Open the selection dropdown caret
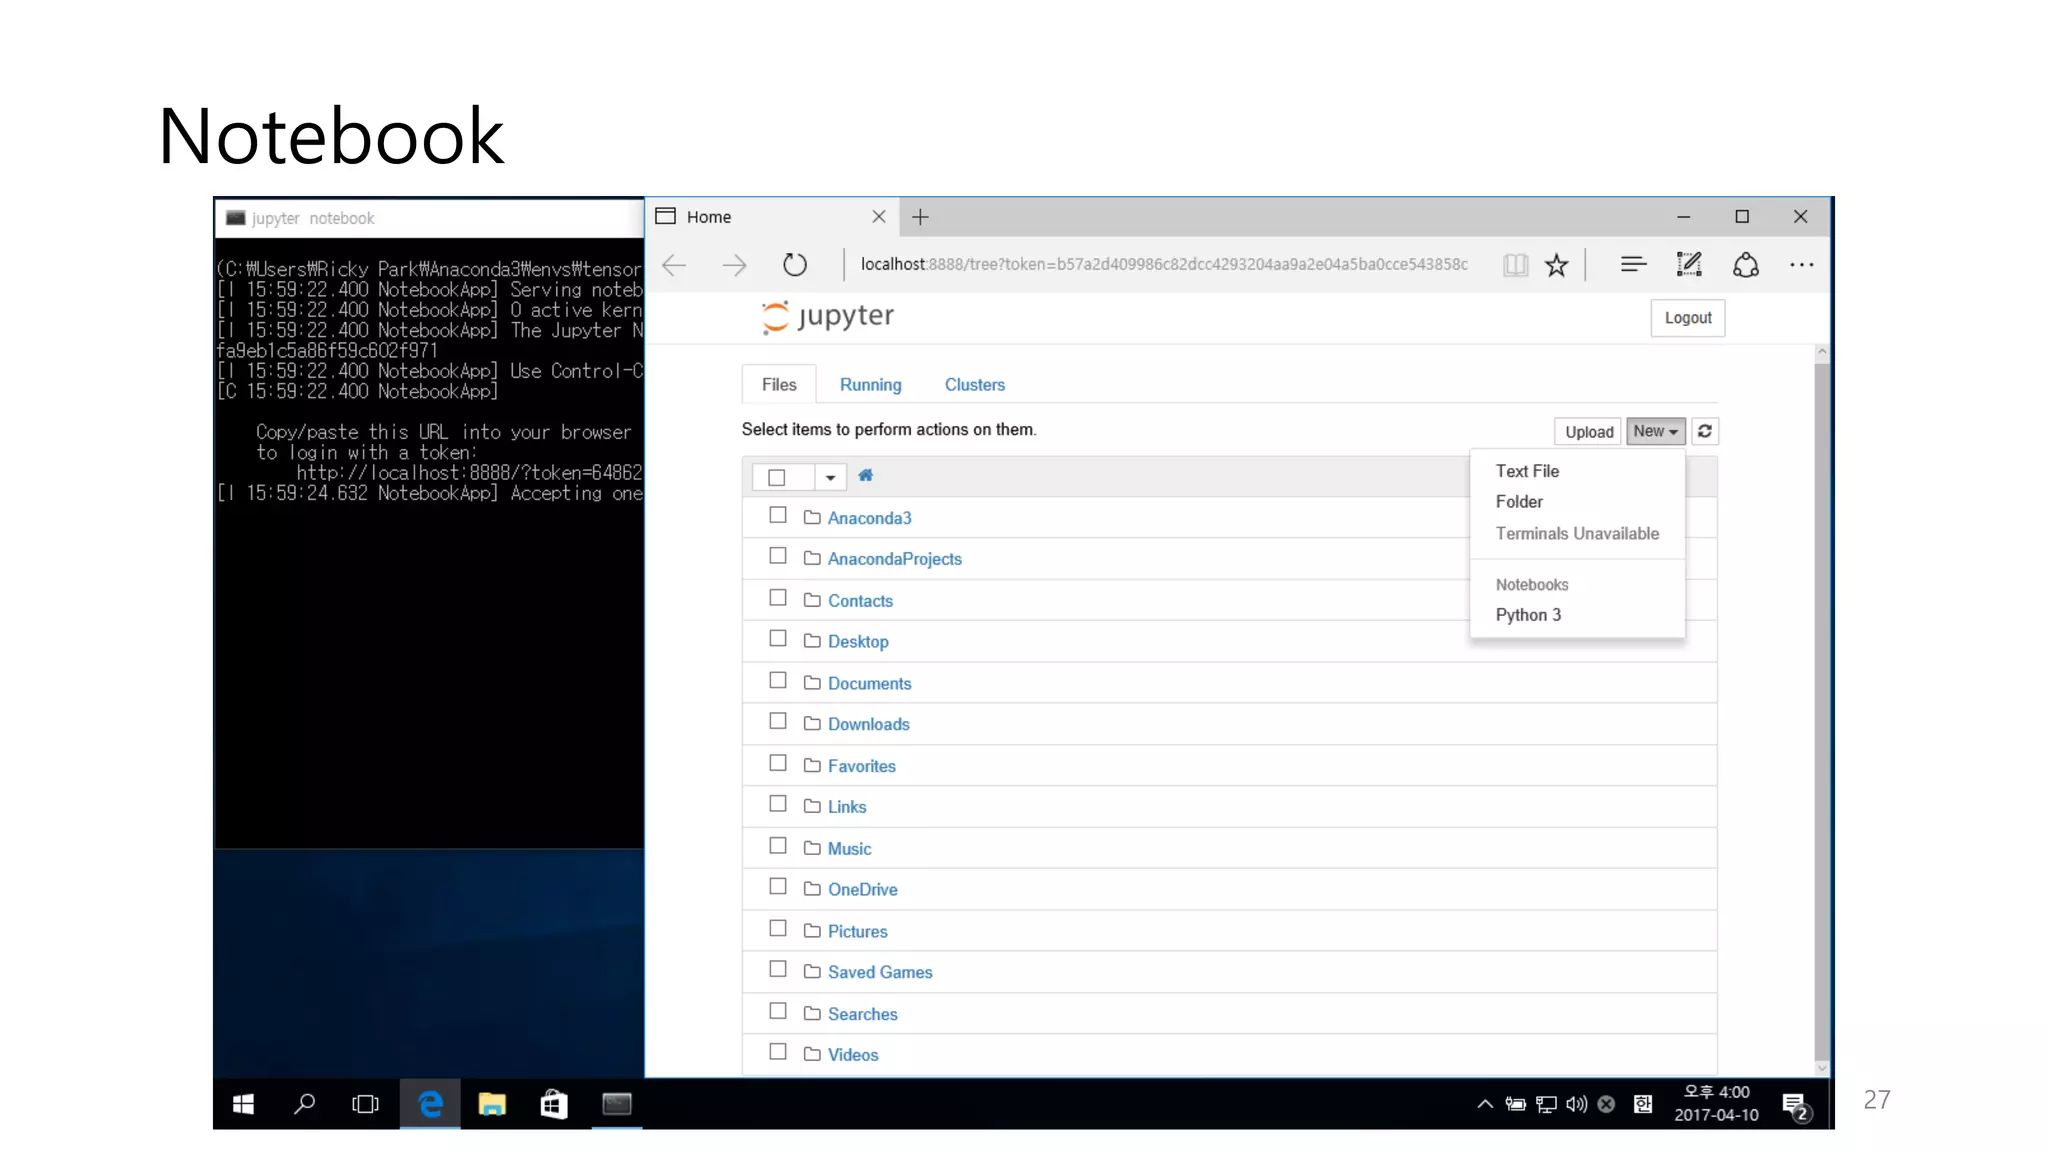This screenshot has width=2048, height=1152. pyautogui.click(x=830, y=477)
